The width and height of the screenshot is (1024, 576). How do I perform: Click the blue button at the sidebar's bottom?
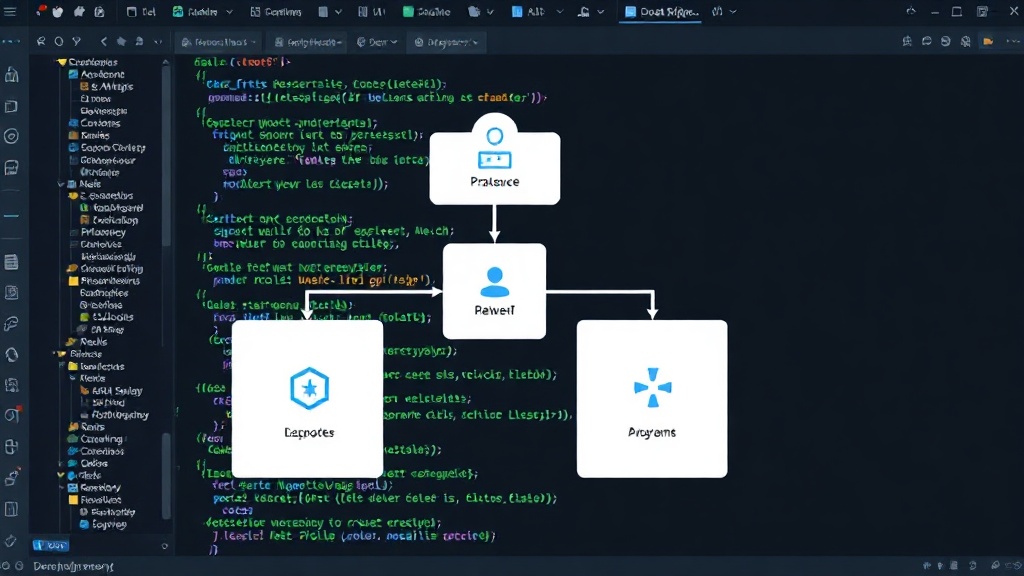(x=50, y=545)
